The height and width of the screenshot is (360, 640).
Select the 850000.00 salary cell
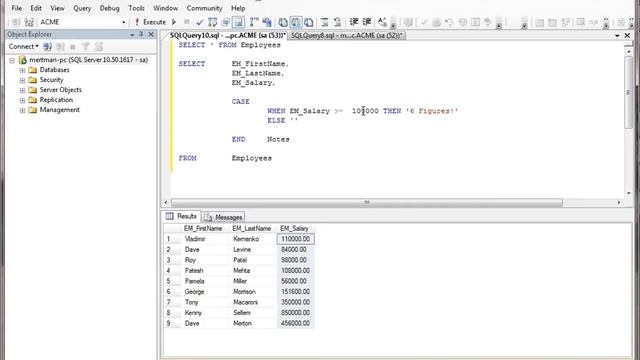[x=296, y=313]
